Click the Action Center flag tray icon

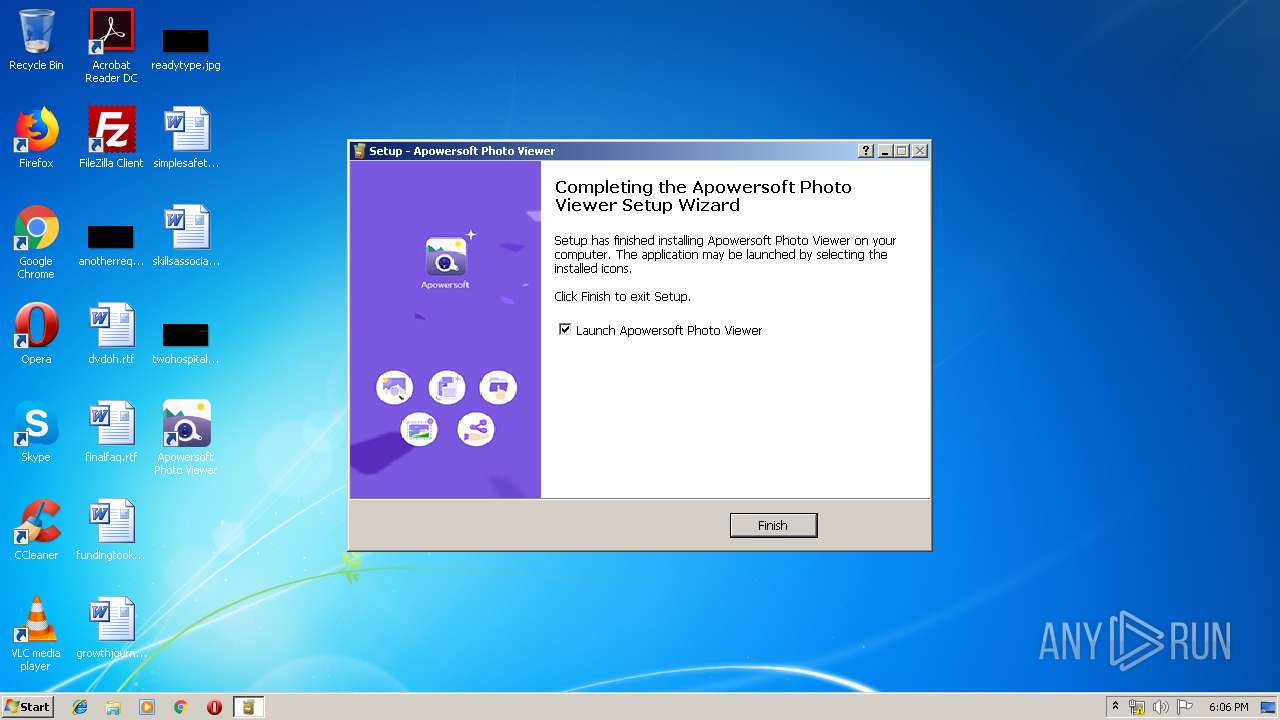click(x=1184, y=707)
